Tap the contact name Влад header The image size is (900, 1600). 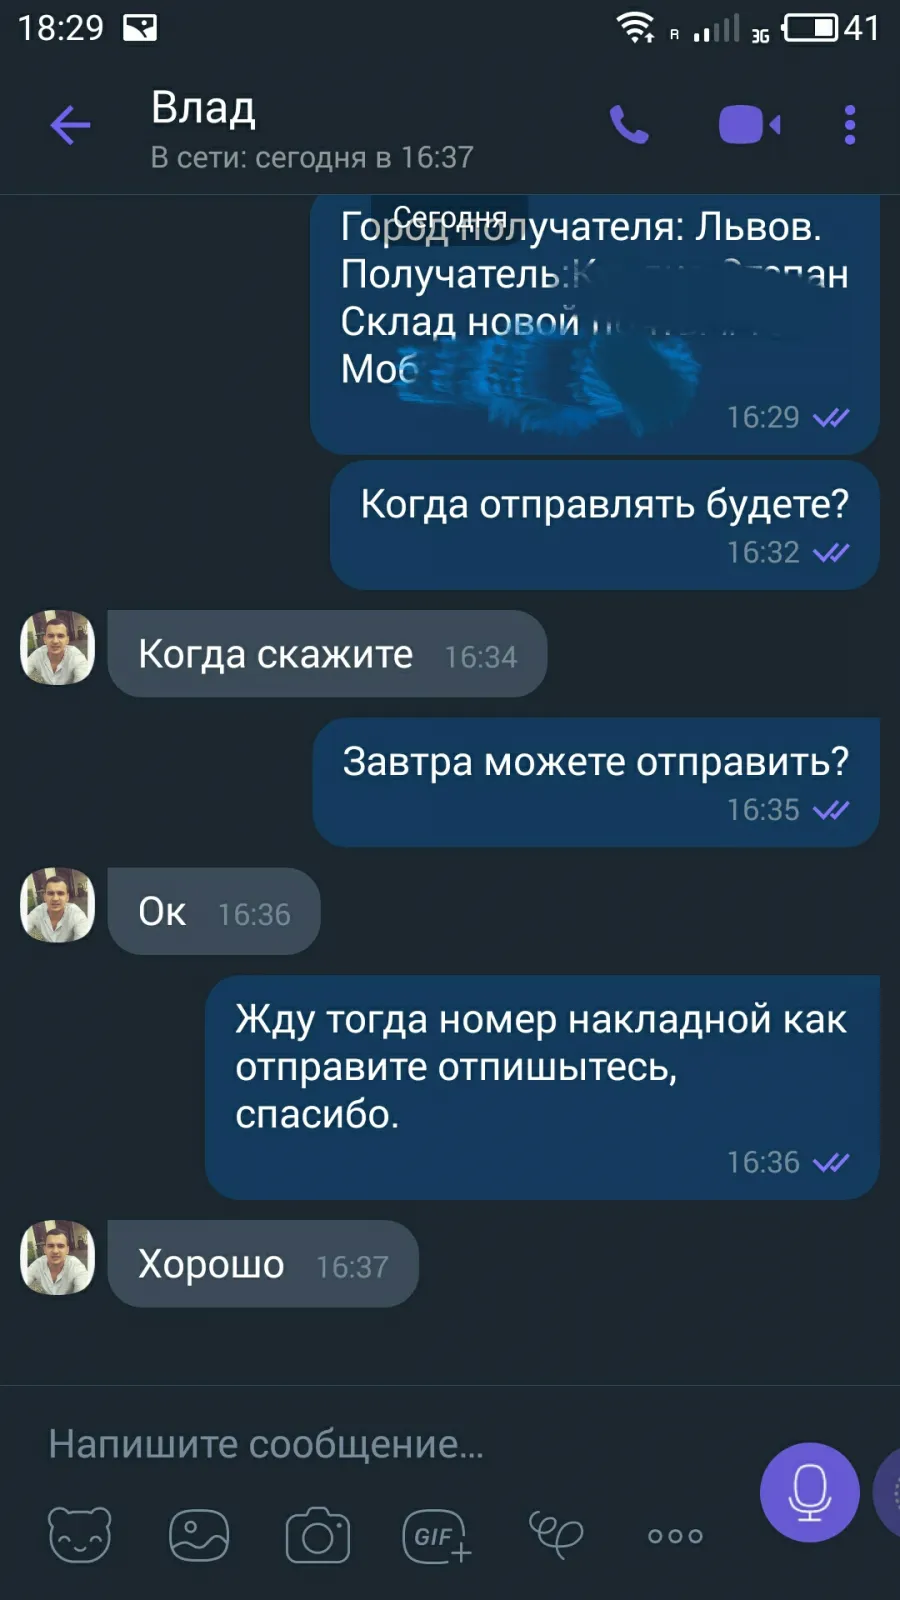[x=203, y=107]
